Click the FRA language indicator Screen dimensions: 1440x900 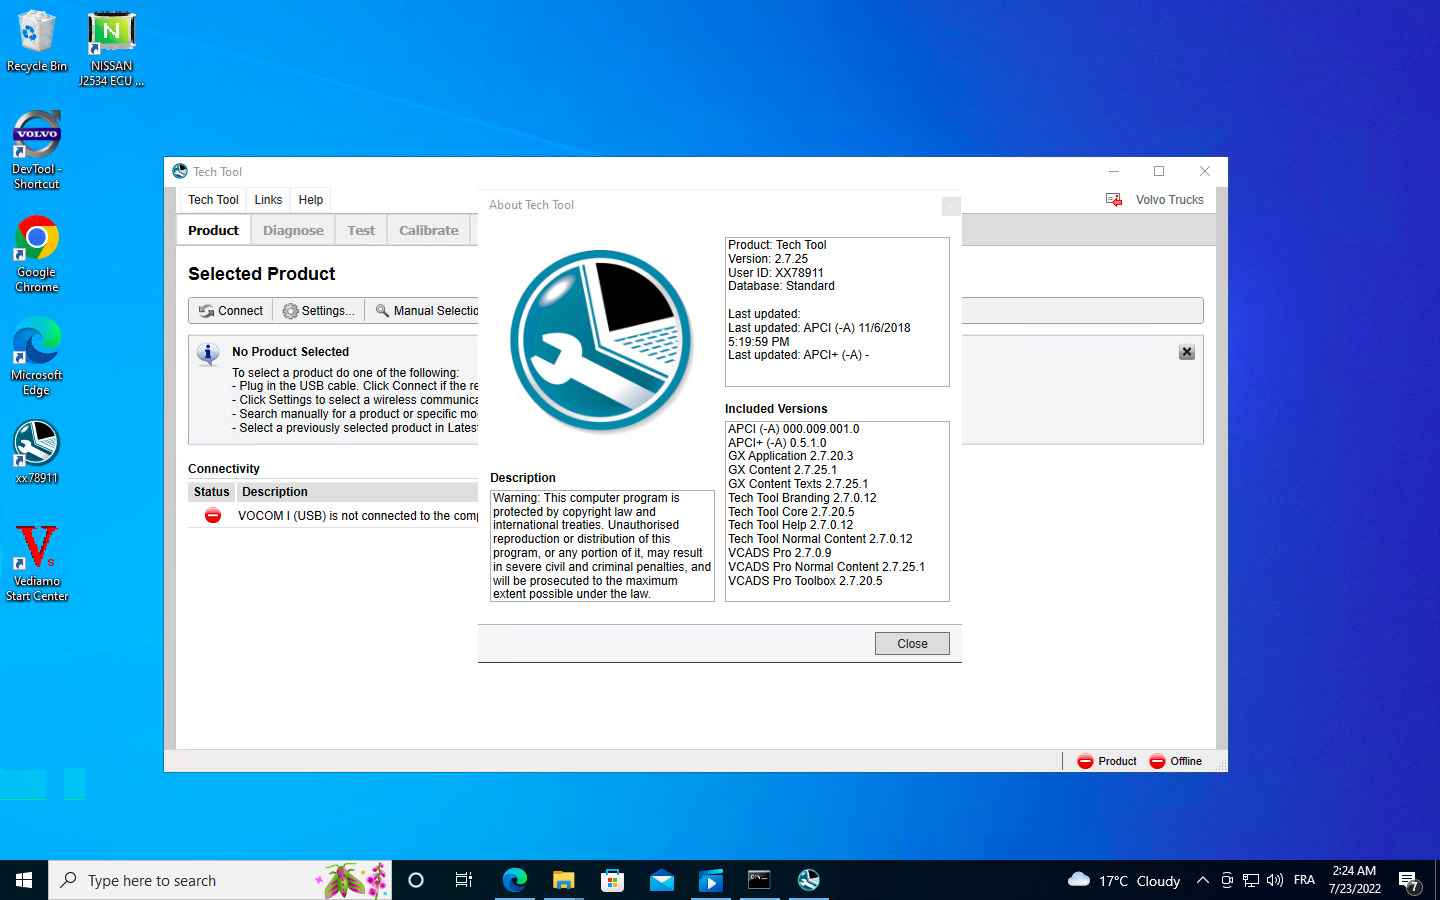1304,880
